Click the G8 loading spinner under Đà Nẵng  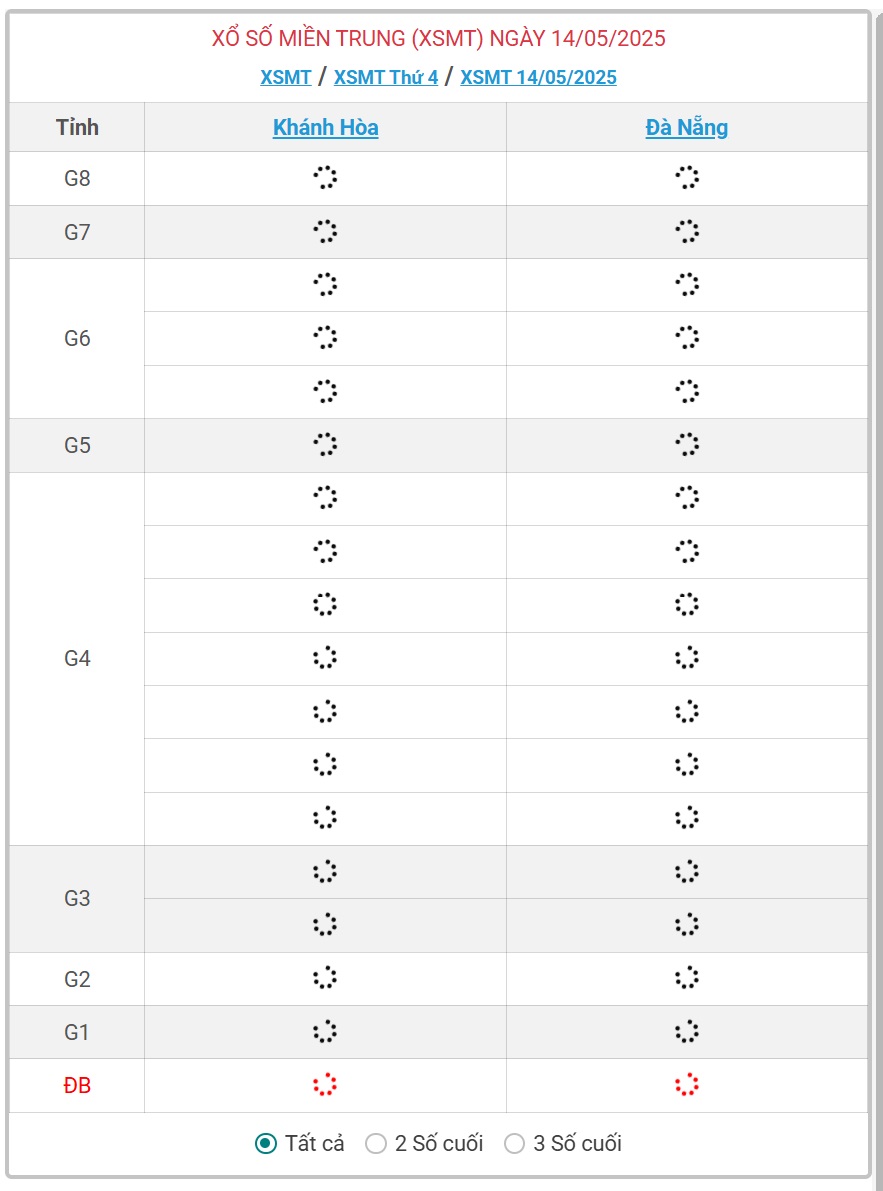pyautogui.click(x=686, y=178)
